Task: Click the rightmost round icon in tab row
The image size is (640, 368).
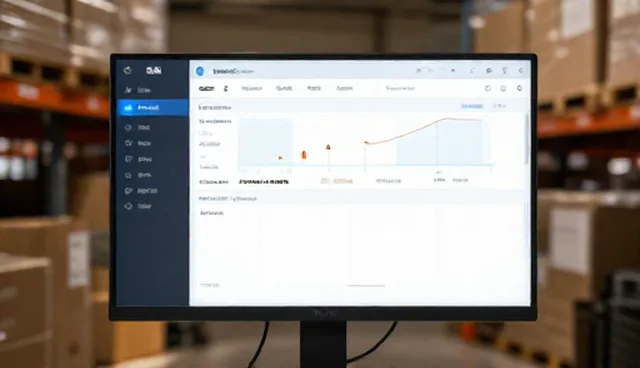Action: click(519, 88)
